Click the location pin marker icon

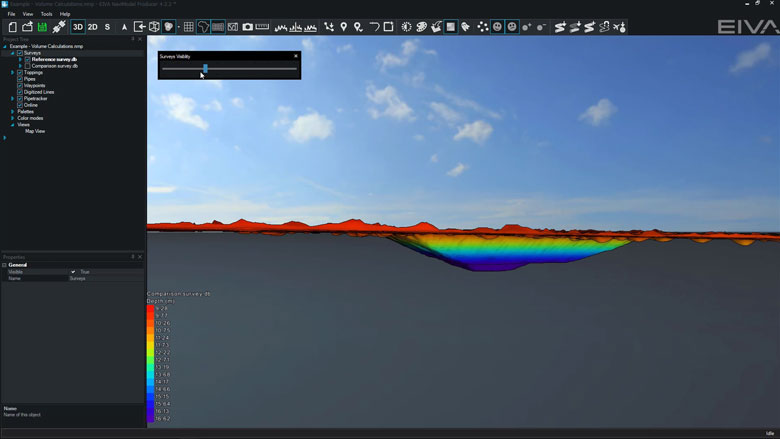click(x=344, y=27)
